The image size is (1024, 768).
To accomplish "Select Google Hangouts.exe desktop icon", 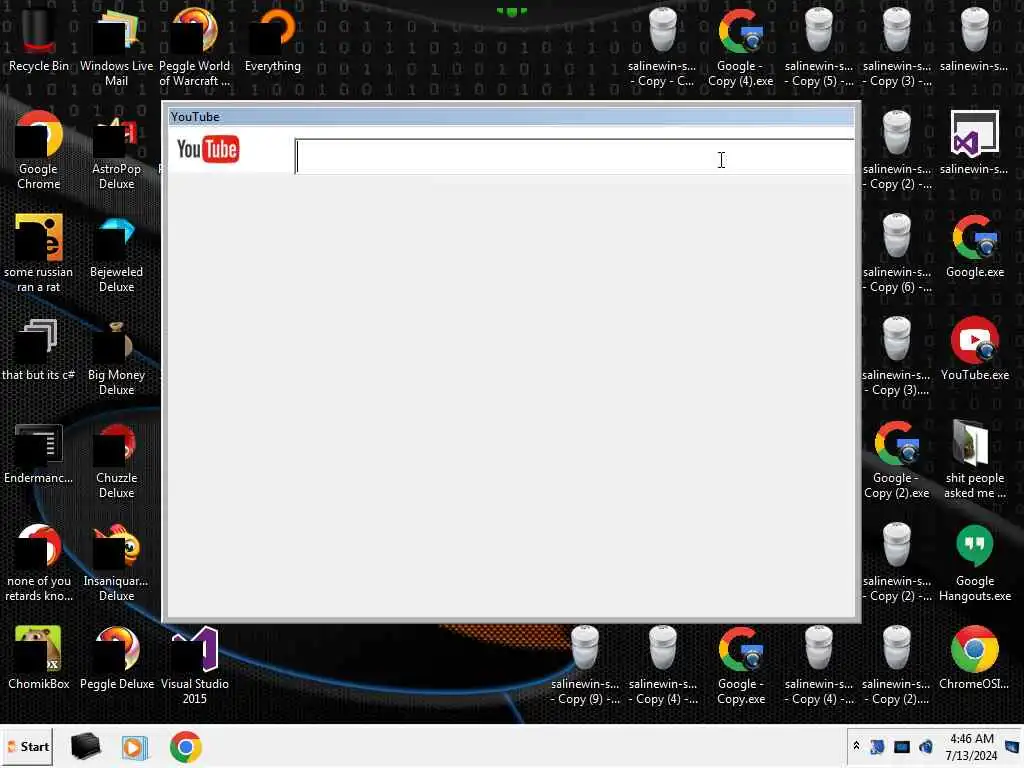I will (974, 562).
